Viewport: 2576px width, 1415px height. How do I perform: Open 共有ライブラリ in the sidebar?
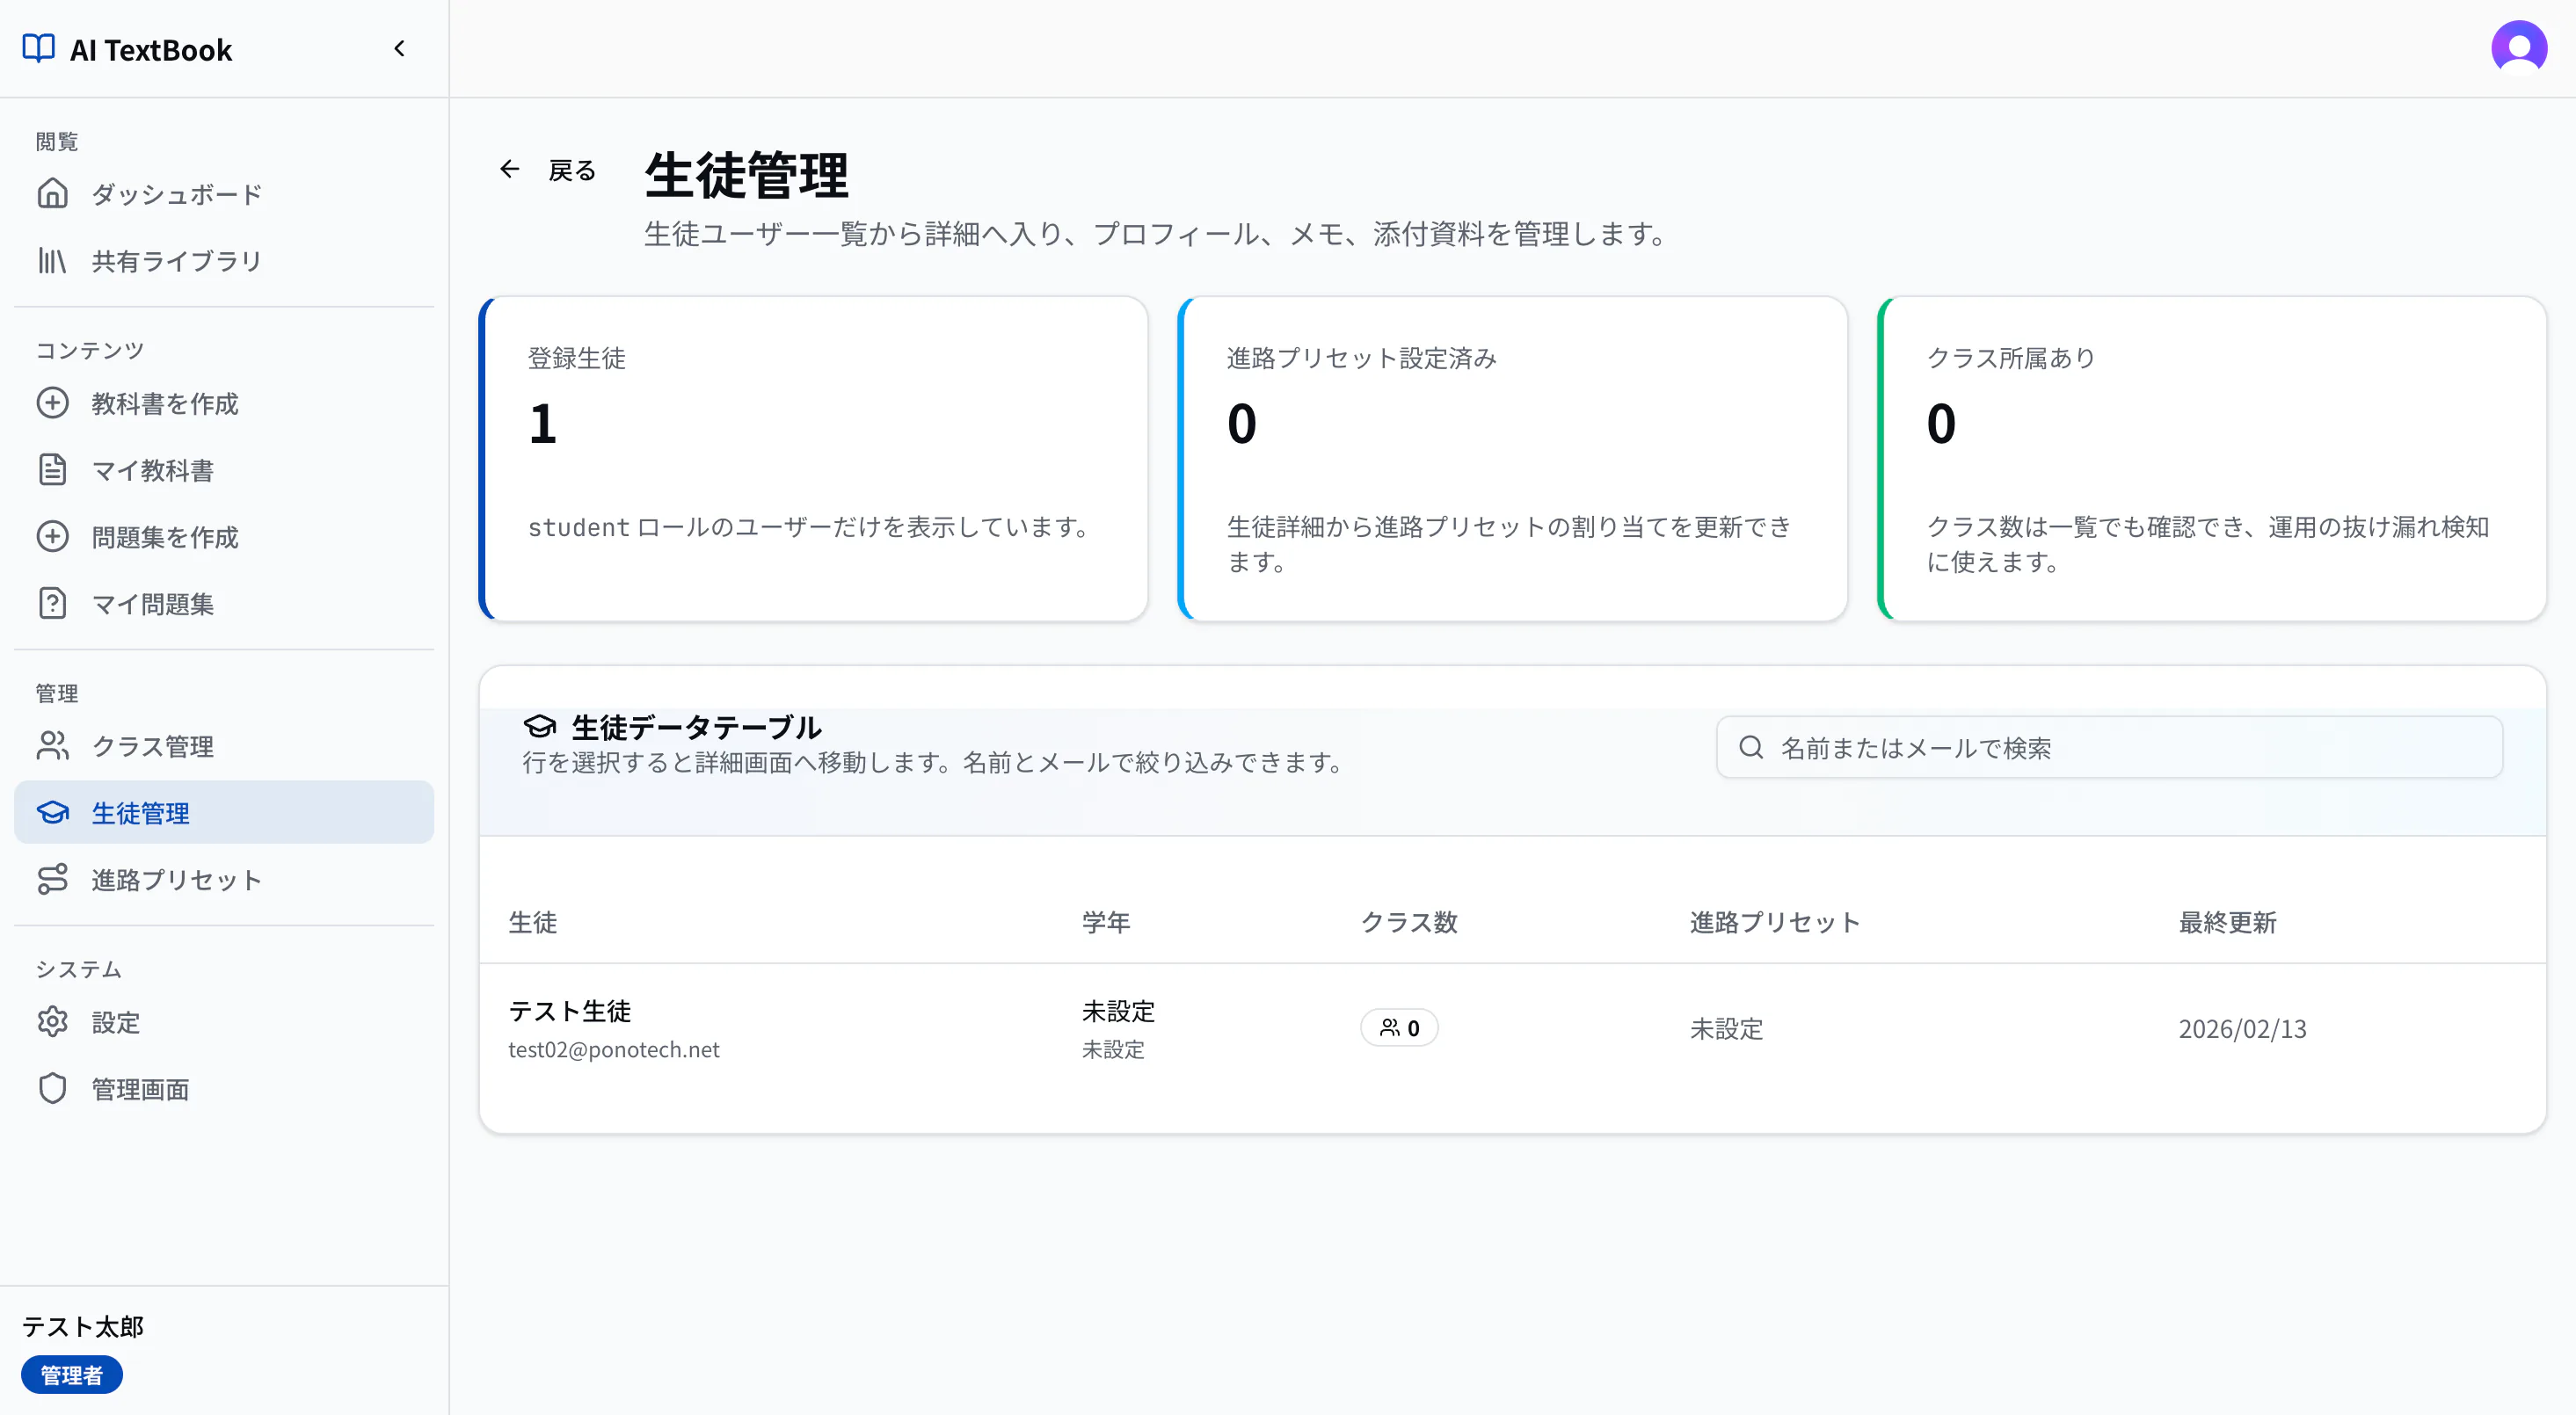[x=224, y=261]
